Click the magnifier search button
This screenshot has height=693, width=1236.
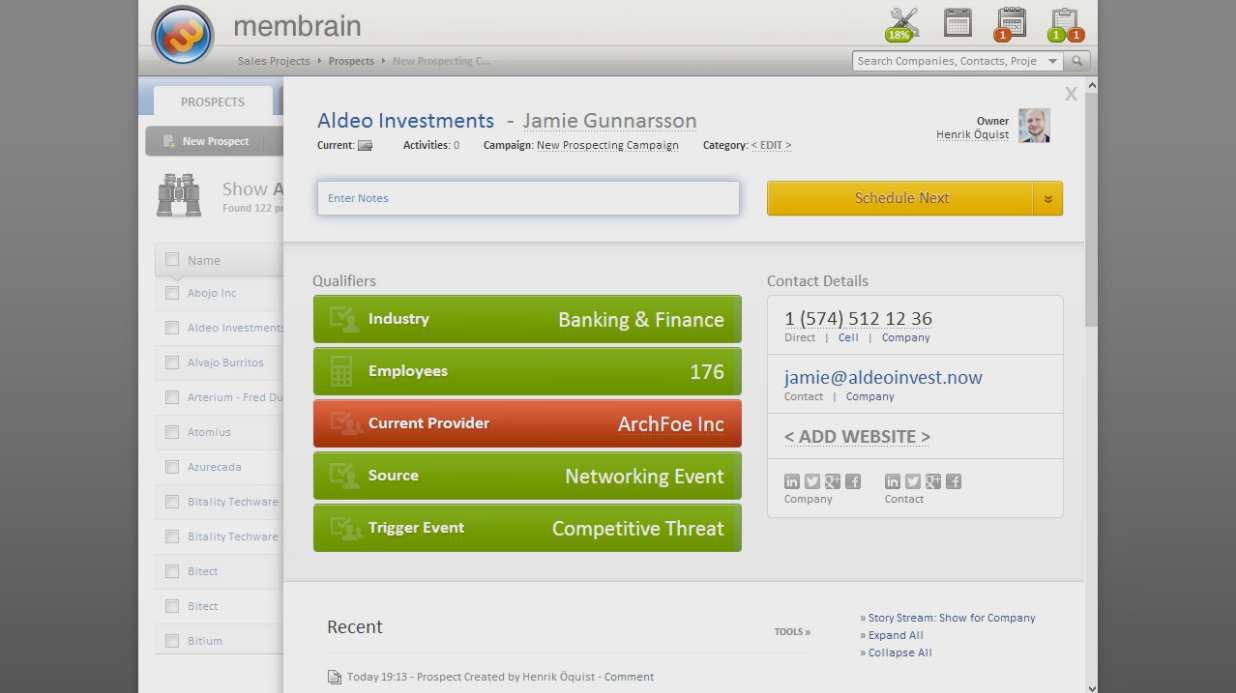tap(1077, 61)
